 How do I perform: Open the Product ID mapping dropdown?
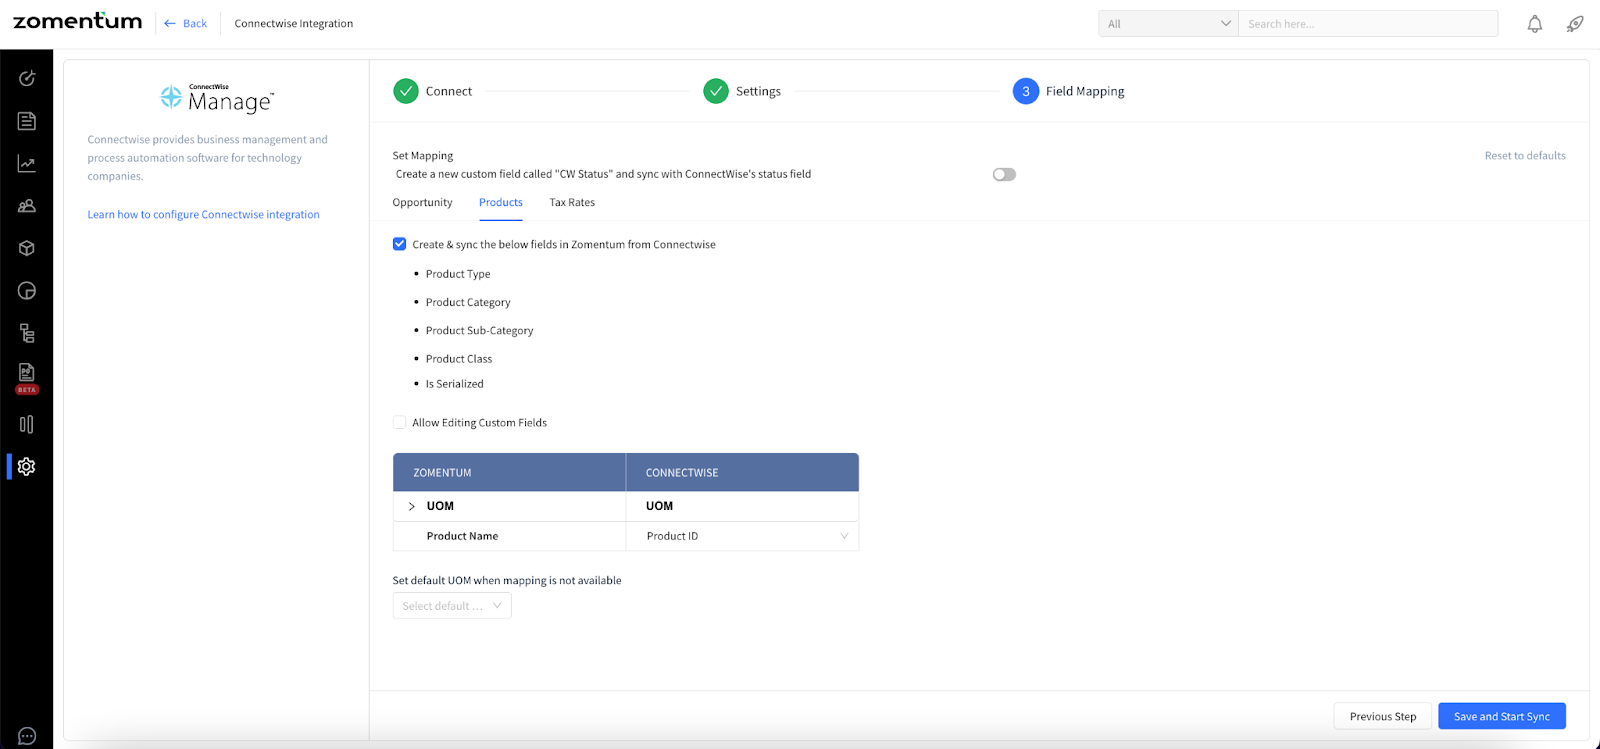[x=742, y=536]
